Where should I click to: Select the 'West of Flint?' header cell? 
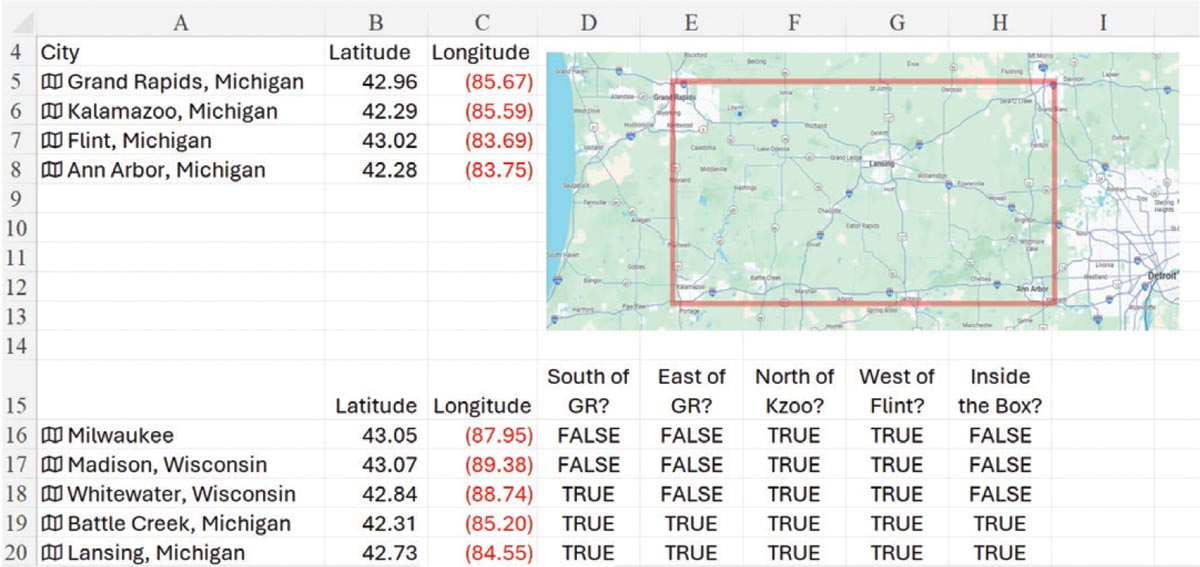[x=897, y=391]
